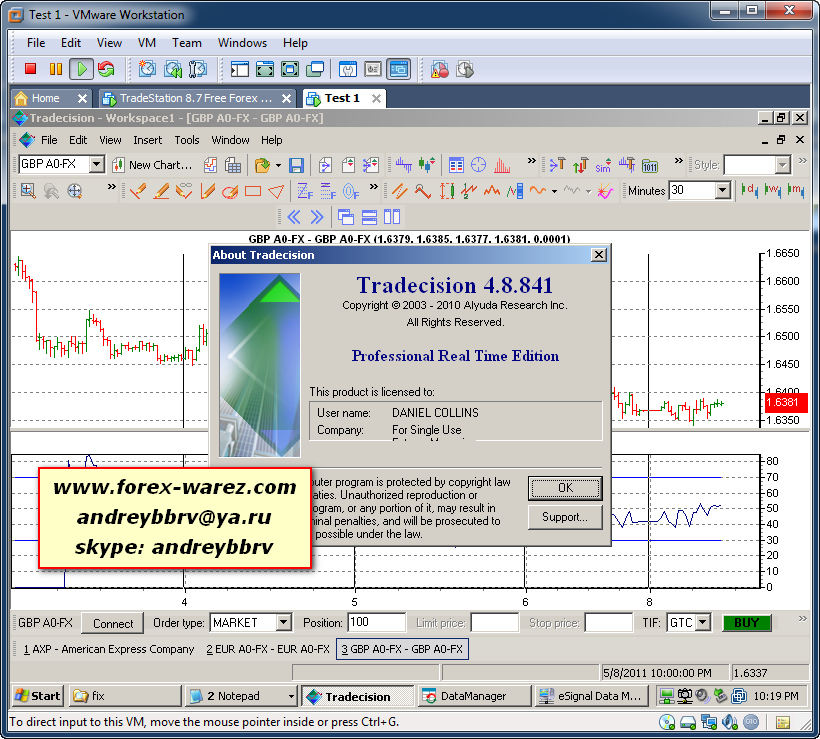This screenshot has height=739, width=820.
Task: Click the scroll chart left double-arrow
Action: click(294, 217)
